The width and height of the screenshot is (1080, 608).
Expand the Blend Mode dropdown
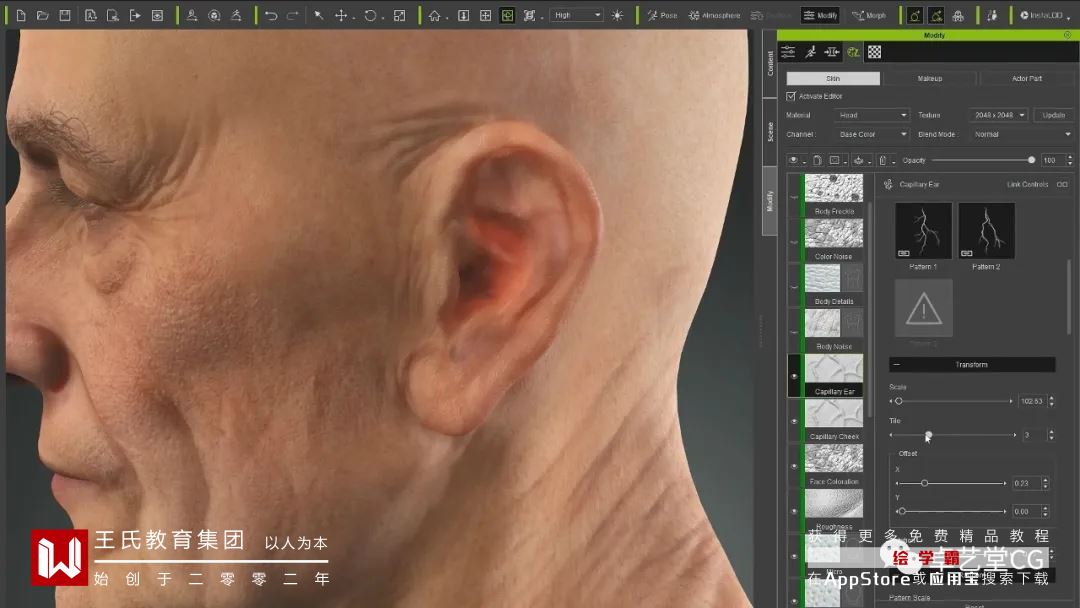pos(1021,134)
